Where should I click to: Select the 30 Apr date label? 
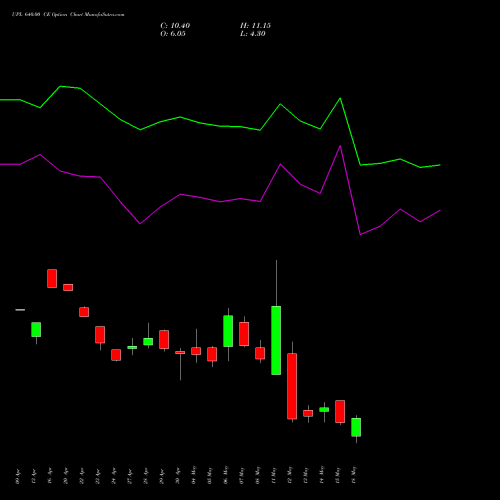click(178, 476)
